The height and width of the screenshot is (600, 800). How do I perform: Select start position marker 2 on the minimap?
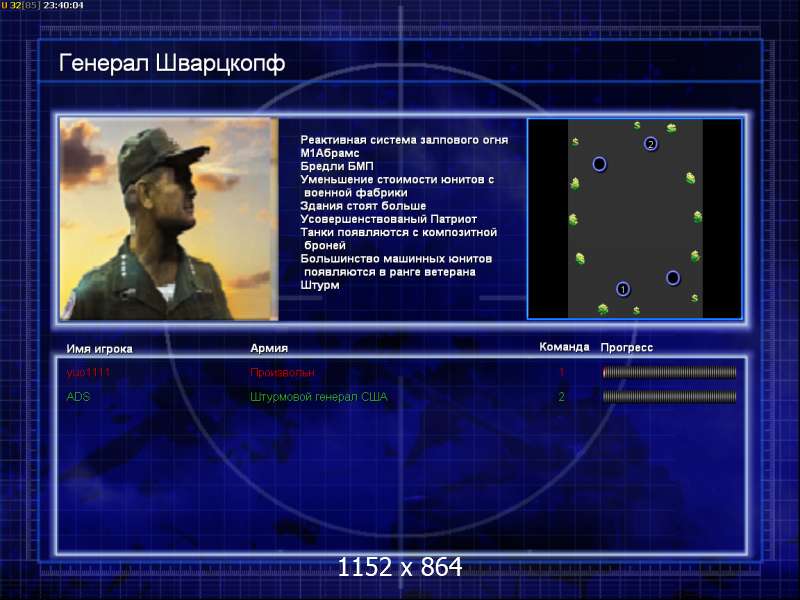click(x=651, y=144)
